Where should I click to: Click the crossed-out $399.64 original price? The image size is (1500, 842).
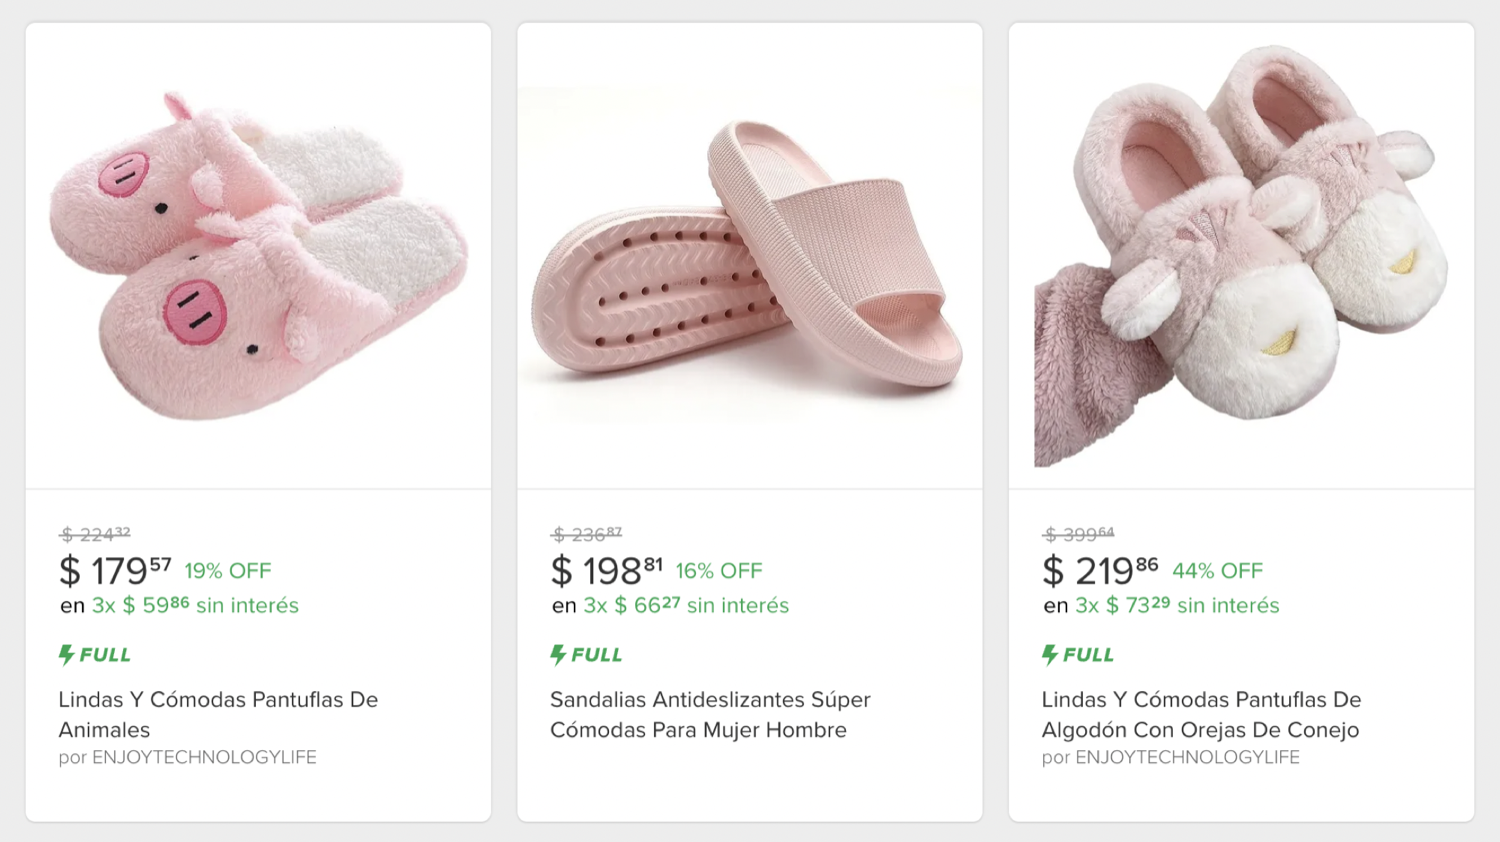pos(1078,534)
